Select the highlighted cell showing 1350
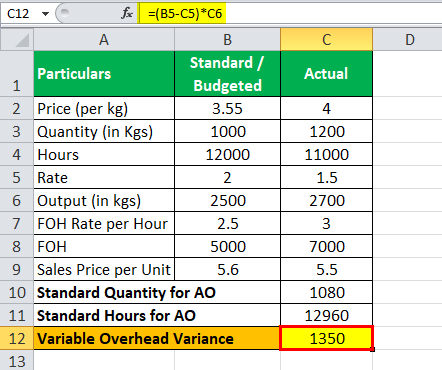442x370 pixels. click(x=326, y=338)
